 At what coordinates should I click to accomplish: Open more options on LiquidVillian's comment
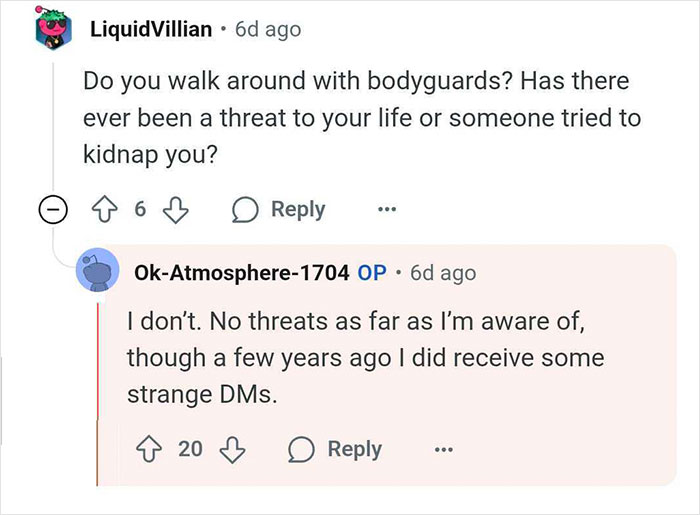[x=387, y=209]
